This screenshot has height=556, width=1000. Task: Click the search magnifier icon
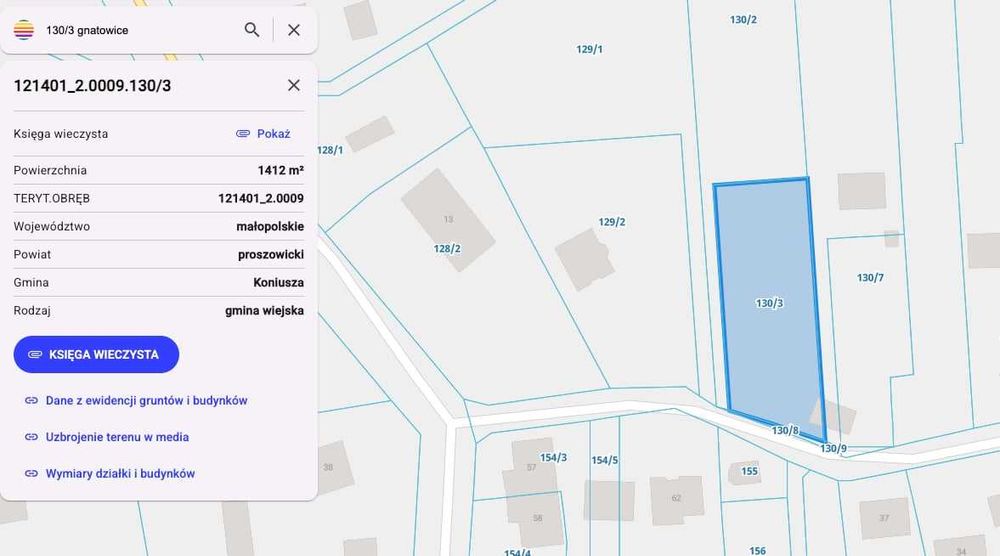coord(252,30)
